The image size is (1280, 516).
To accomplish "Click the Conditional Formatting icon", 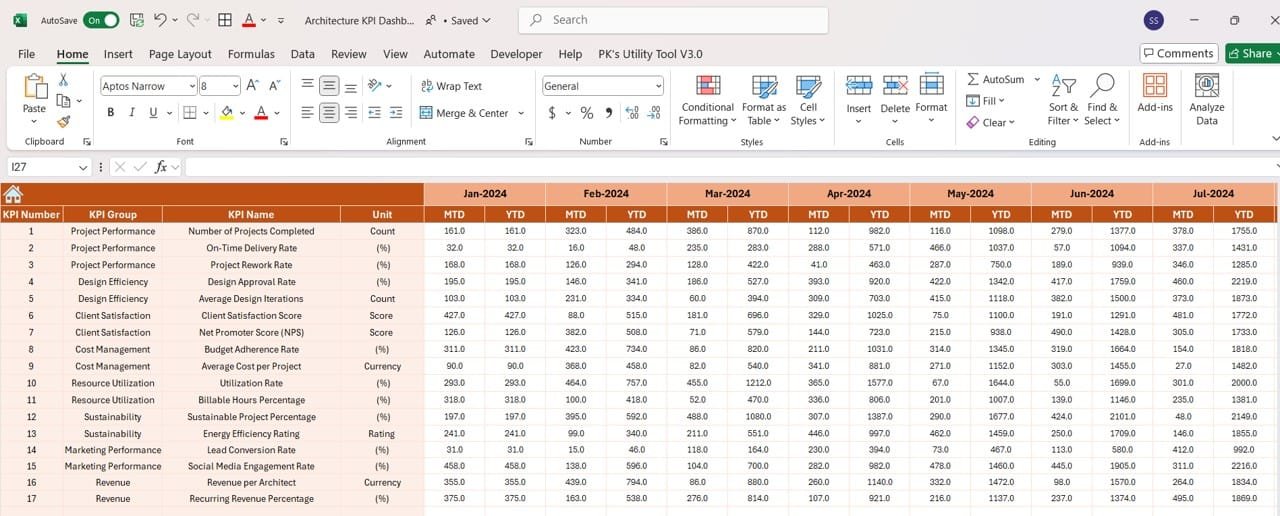I will (x=707, y=100).
